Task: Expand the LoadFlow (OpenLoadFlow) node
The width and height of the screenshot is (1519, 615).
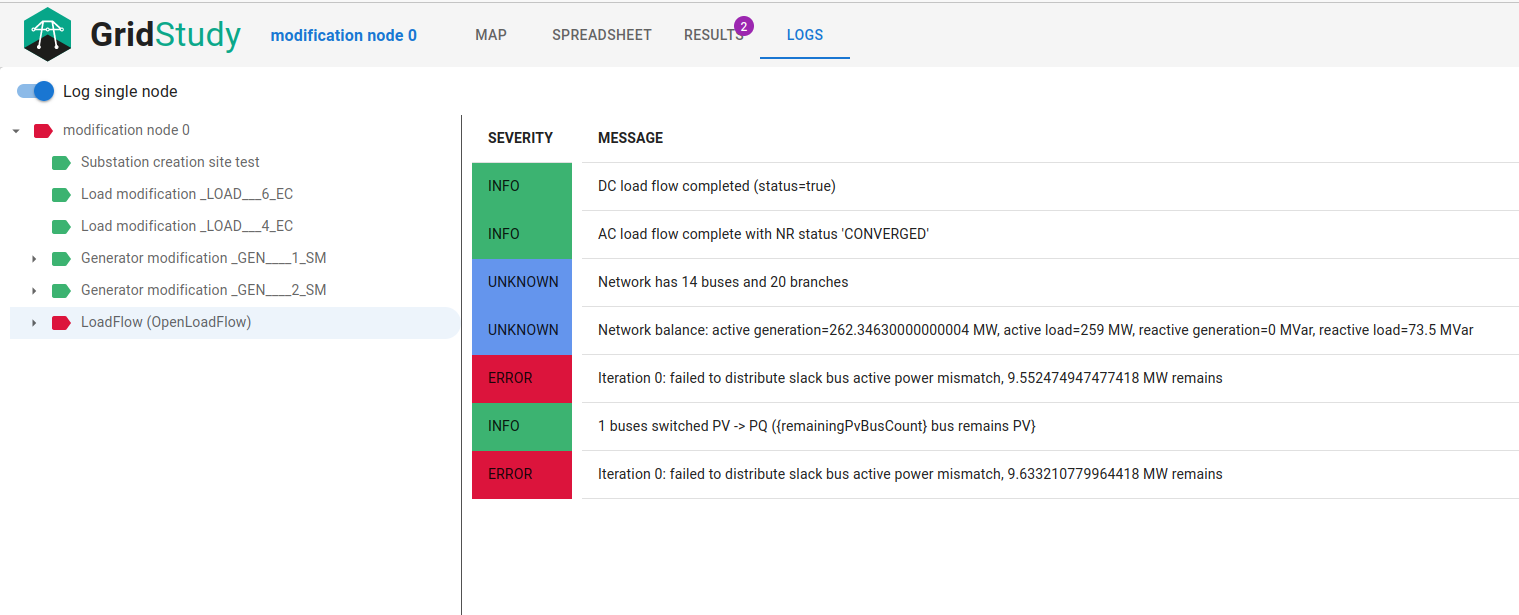Action: coord(34,323)
